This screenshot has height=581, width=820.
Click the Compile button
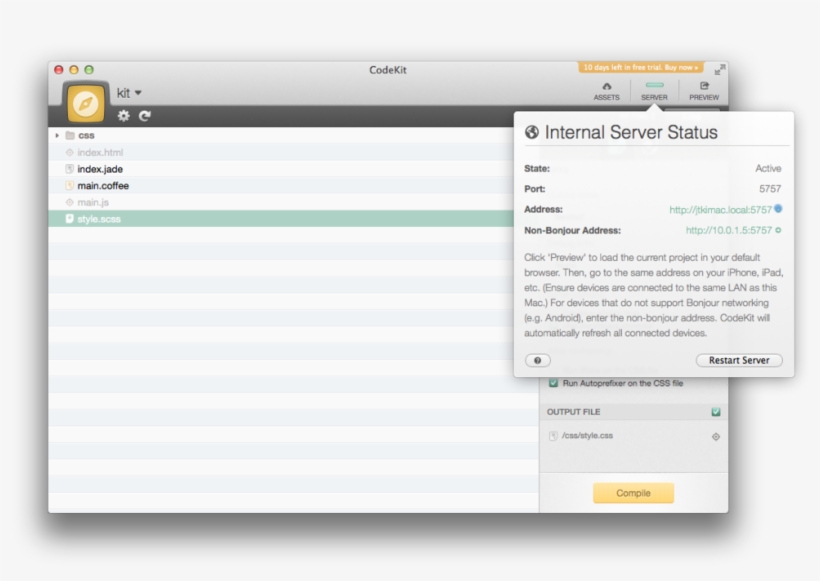[633, 493]
